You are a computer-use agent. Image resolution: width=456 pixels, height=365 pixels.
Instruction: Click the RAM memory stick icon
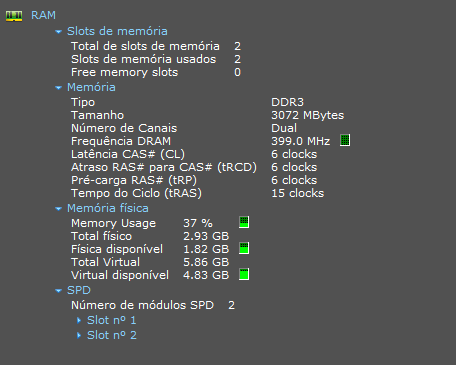[14, 16]
